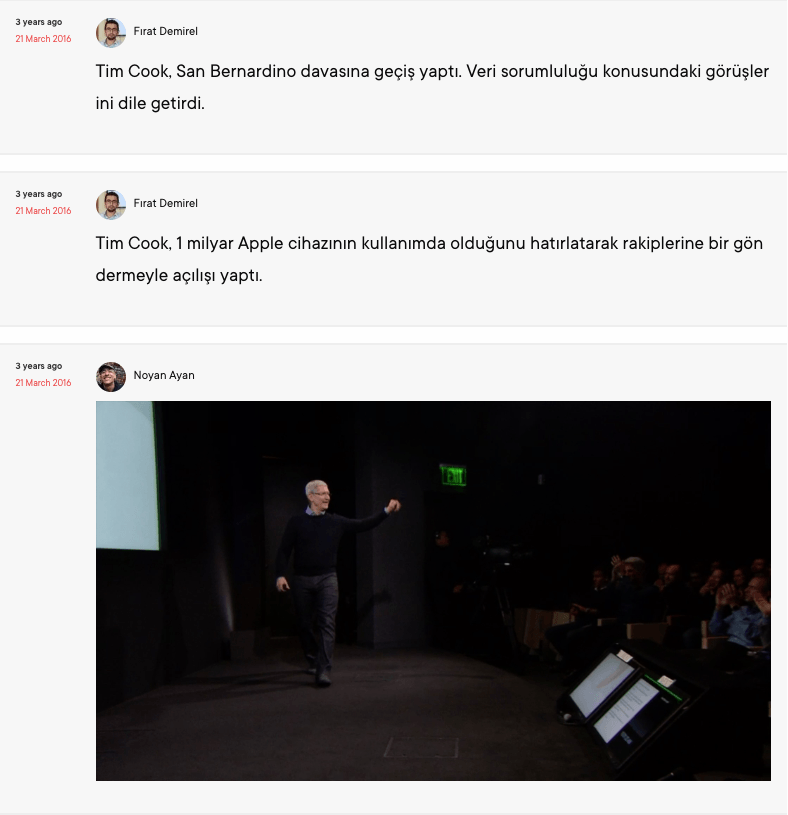Click the '3 years ago' label on first post

tap(38, 22)
